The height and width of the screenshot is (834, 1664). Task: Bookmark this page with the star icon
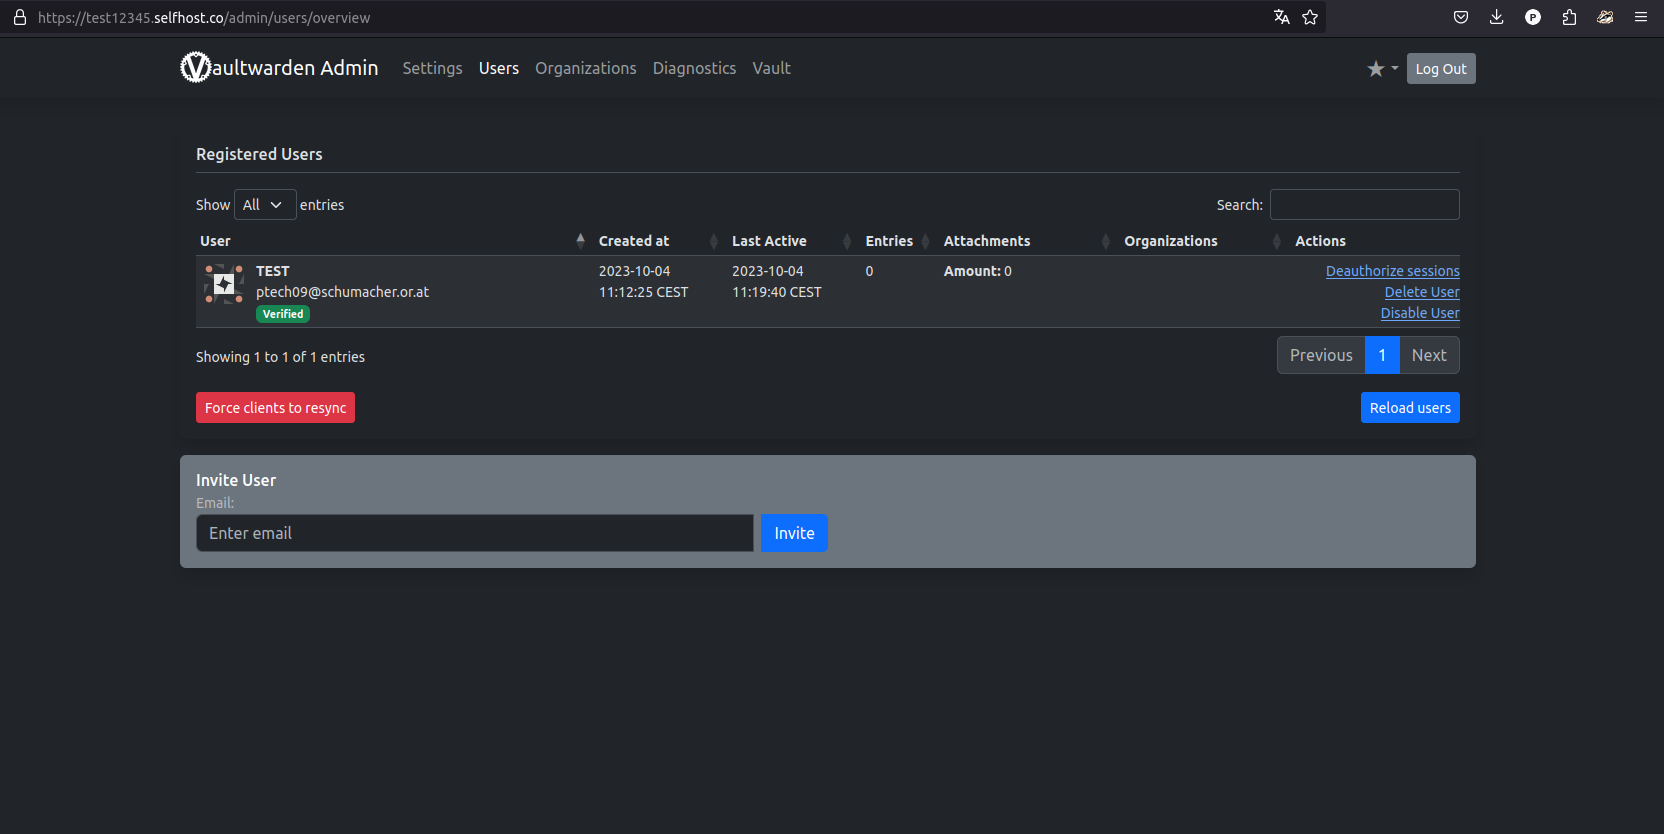click(x=1310, y=17)
